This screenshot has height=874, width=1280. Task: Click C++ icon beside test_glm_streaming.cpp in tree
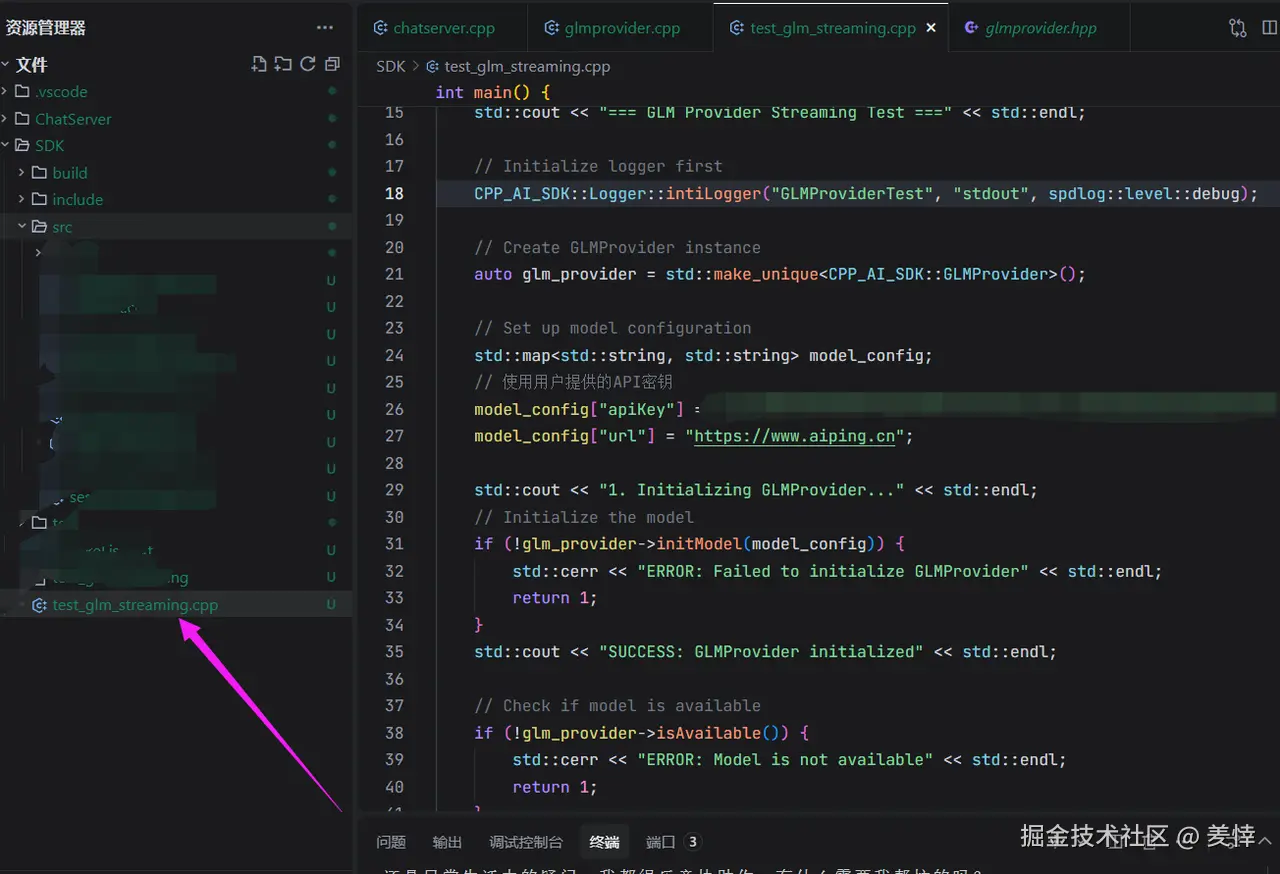[40, 605]
